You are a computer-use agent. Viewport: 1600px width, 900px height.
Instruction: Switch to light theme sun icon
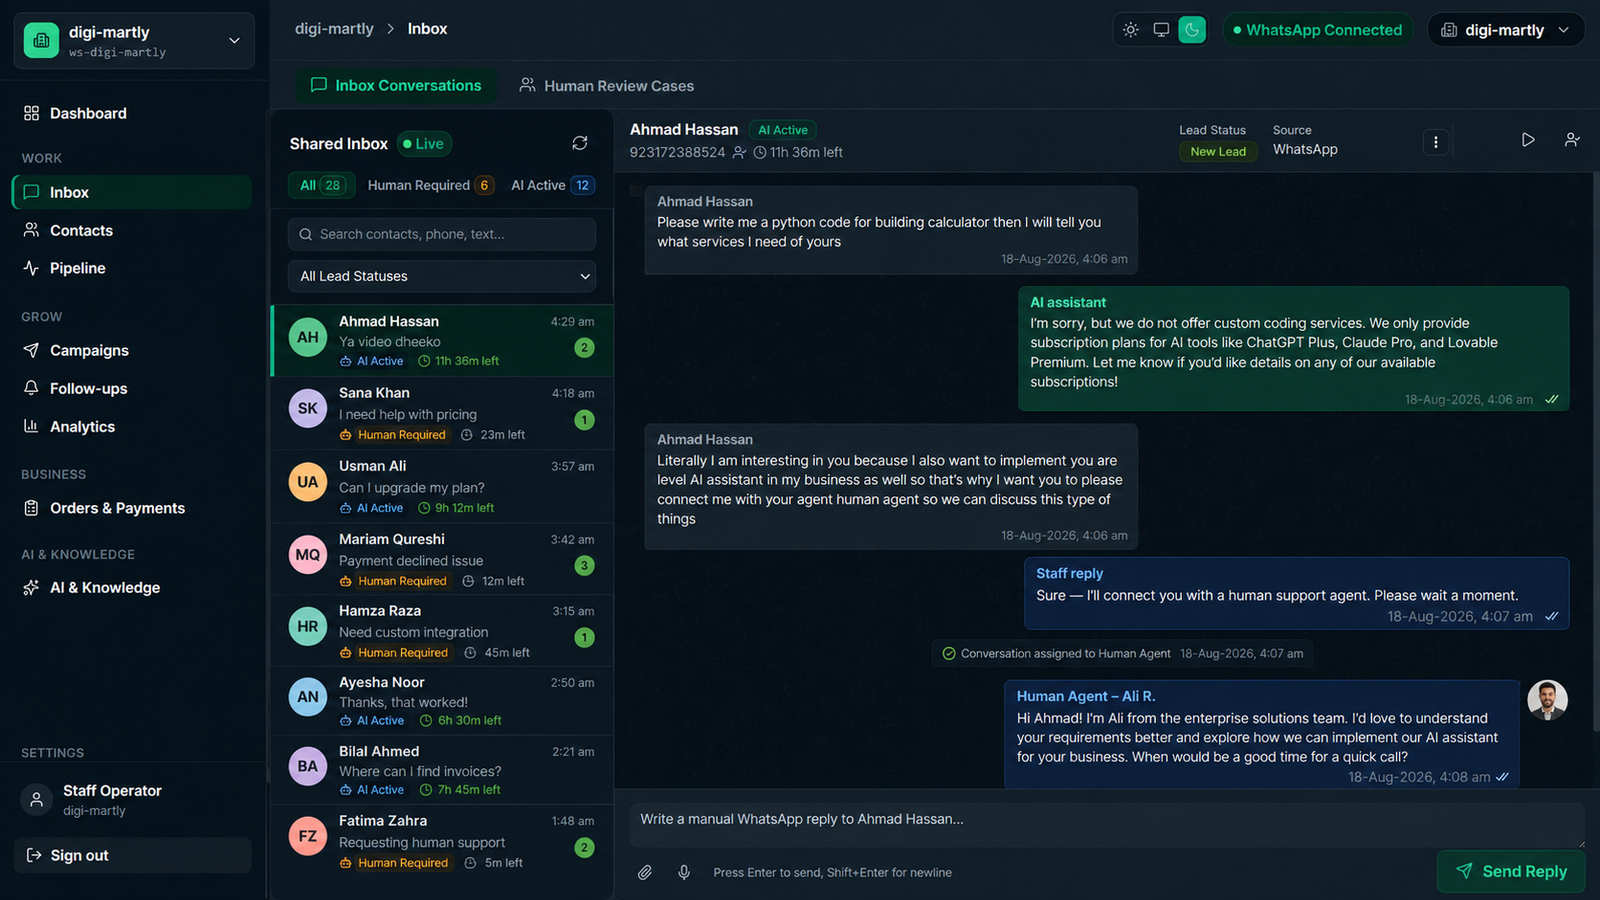coord(1130,30)
